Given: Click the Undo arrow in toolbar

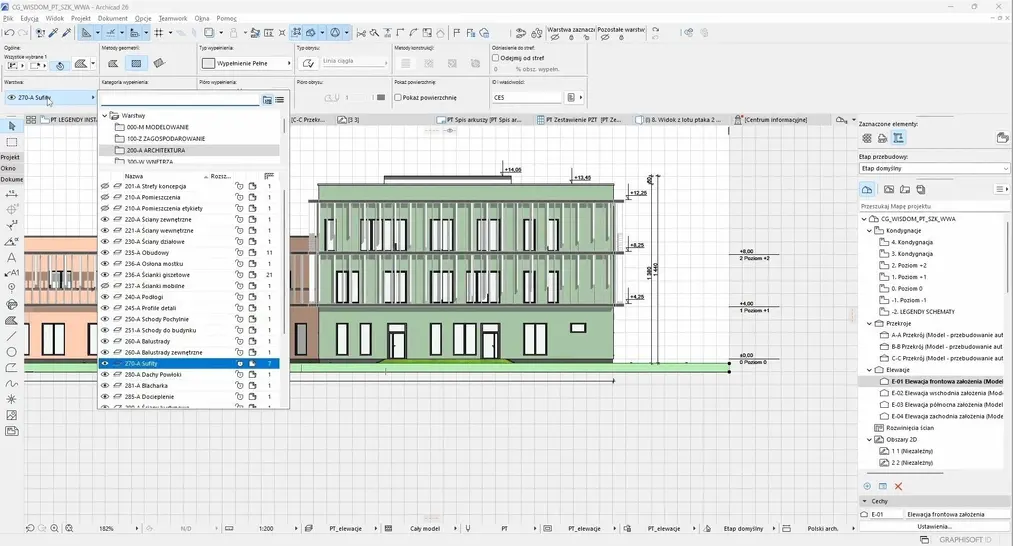Looking at the screenshot, I should (x=9, y=33).
